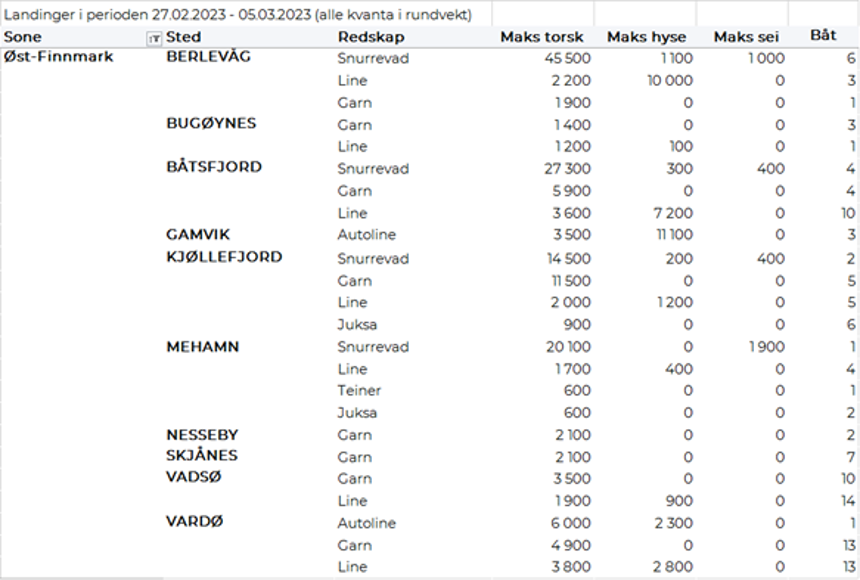
Task: Select the Øst-Finnmark zone cell
Action: [58, 57]
